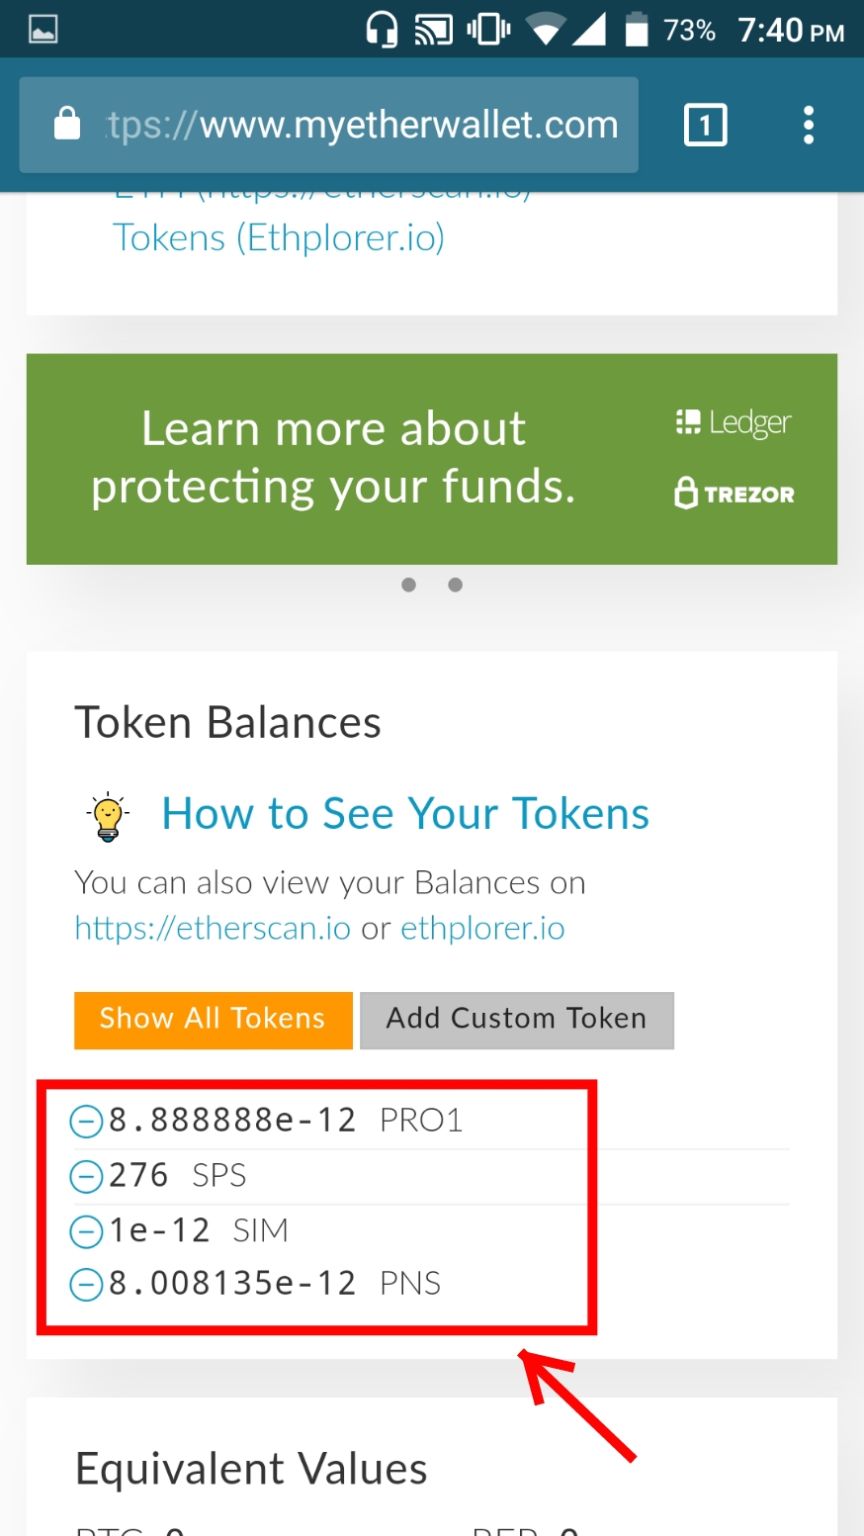864x1536 pixels.
Task: Remove the SIM token minus icon
Action: click(86, 1231)
